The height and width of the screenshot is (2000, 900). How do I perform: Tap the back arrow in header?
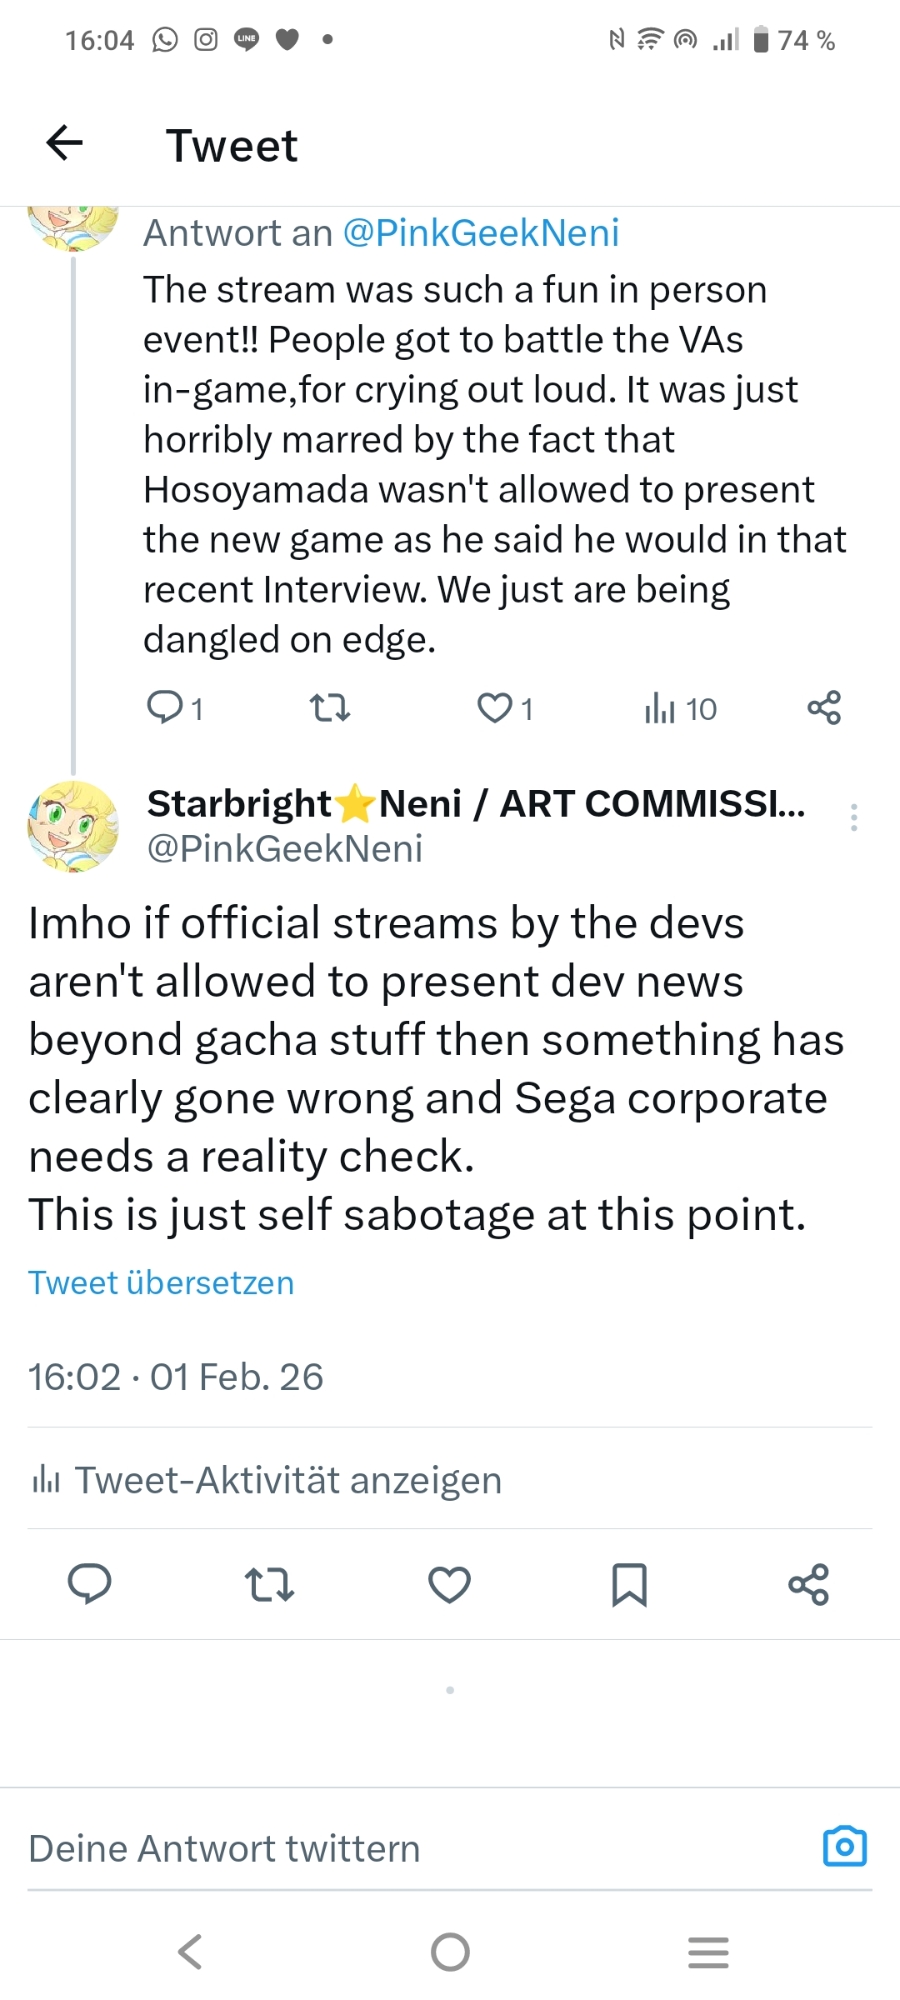[65, 143]
